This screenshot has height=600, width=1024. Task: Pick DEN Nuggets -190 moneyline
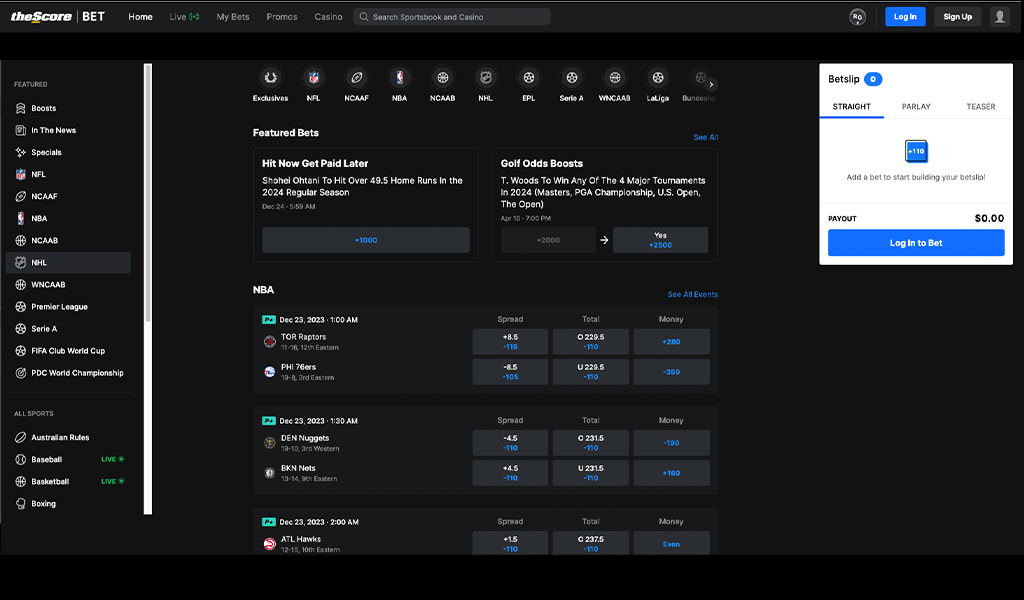pyautogui.click(x=671, y=443)
